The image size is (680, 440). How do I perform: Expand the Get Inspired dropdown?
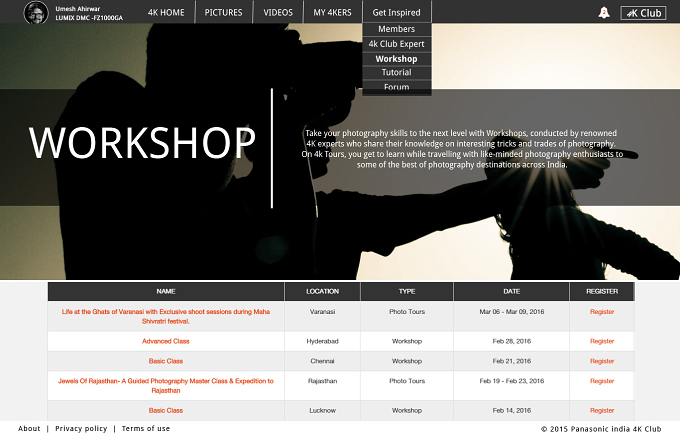(396, 13)
